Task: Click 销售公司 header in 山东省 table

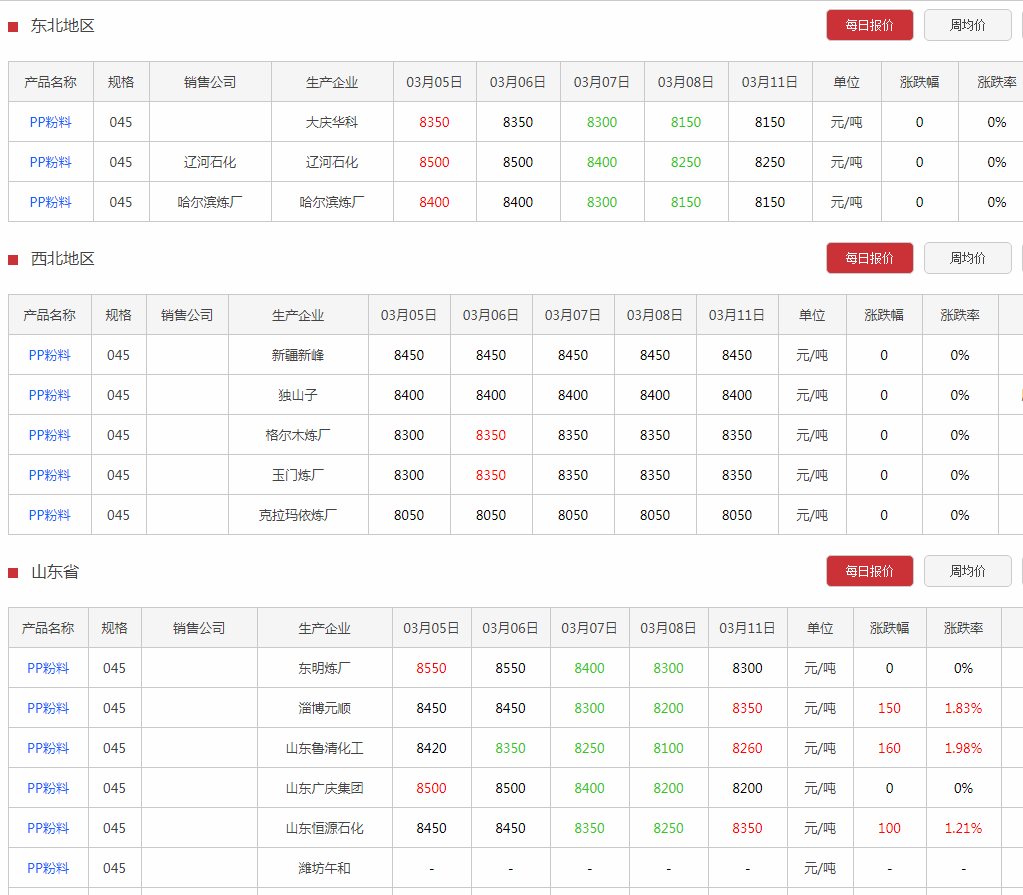Action: [199, 628]
